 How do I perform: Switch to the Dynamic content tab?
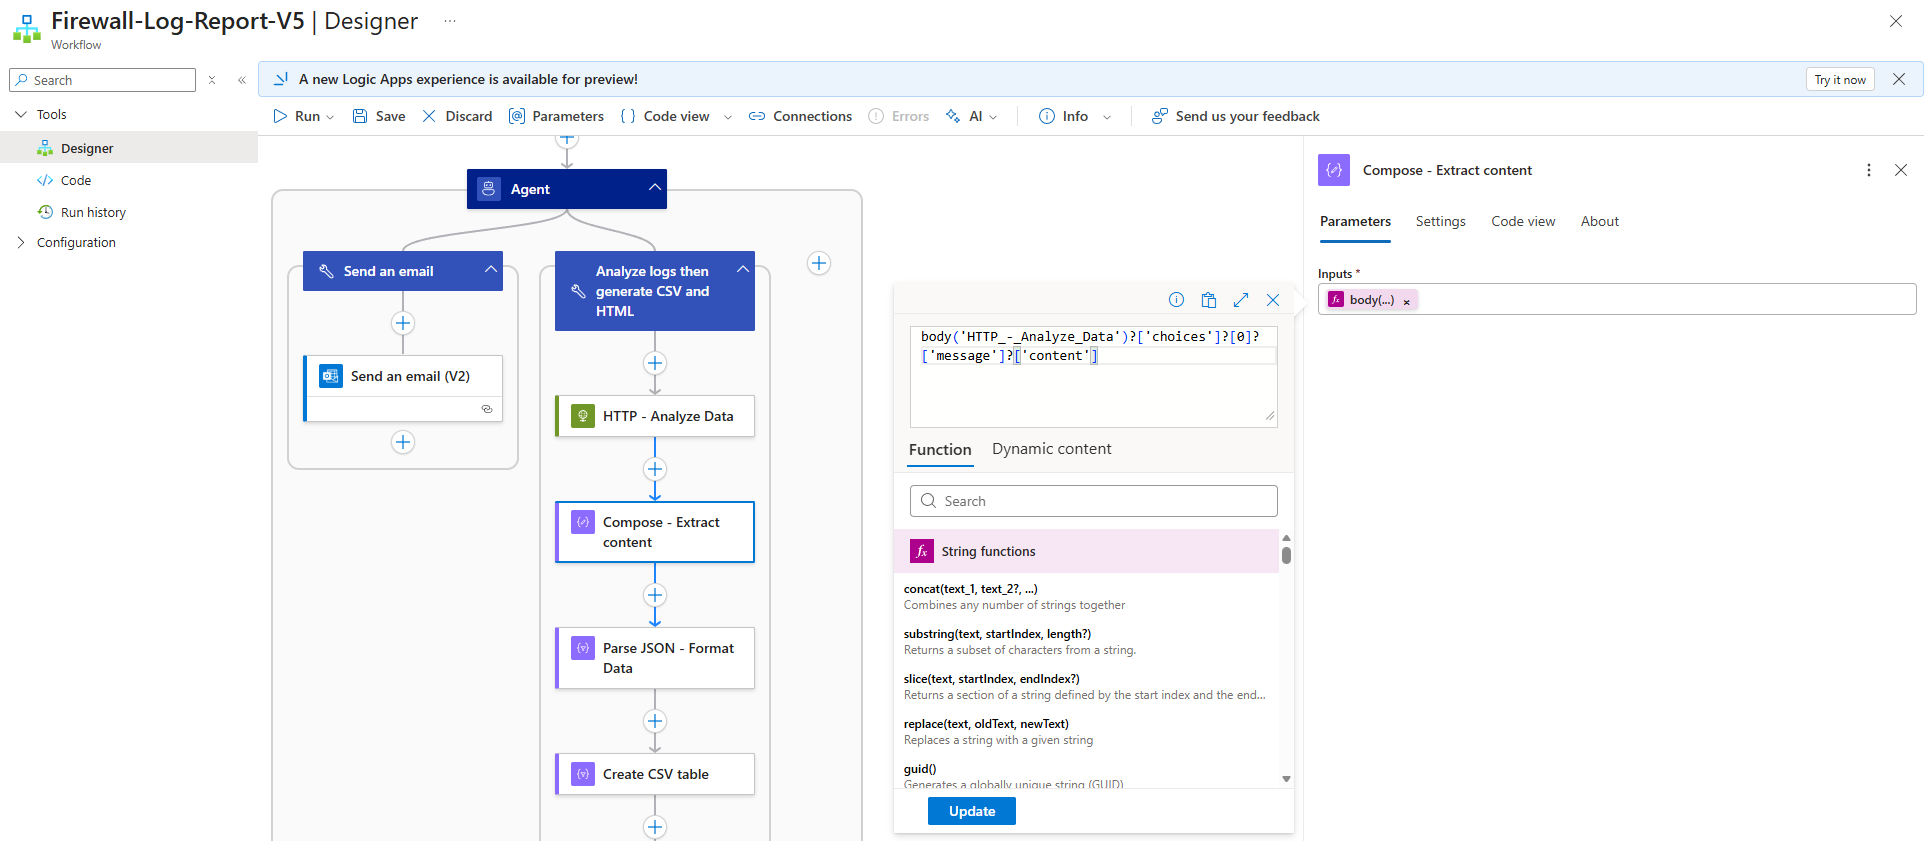click(x=1051, y=449)
